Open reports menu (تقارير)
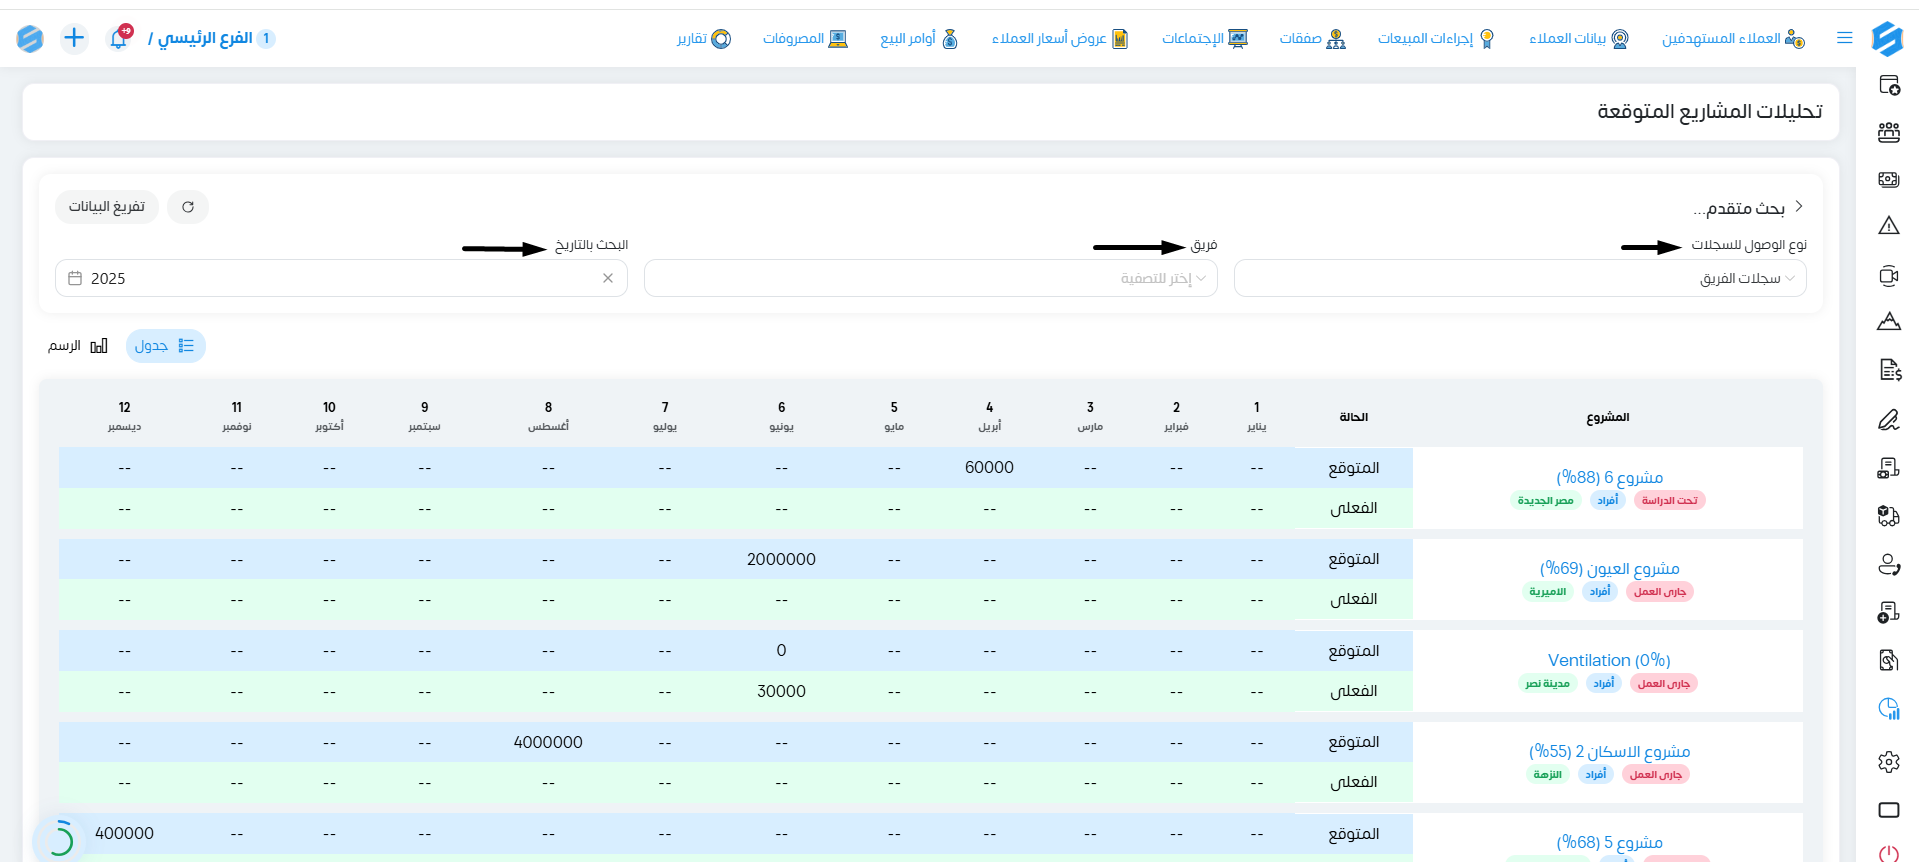This screenshot has height=862, width=1919. pos(704,38)
